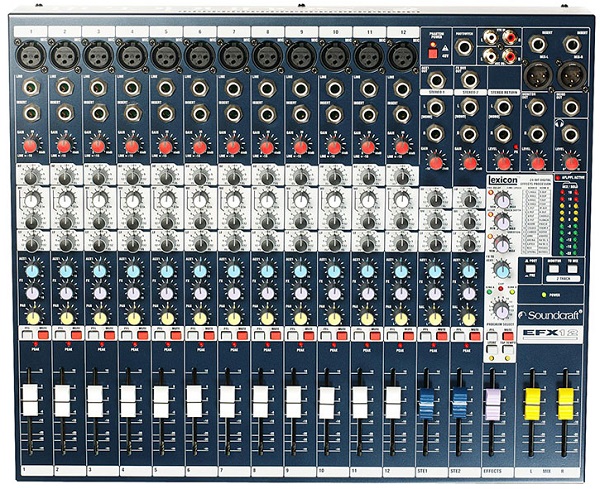
Task: Click the AUX 1 OUT jack
Action: pyautogui.click(x=436, y=80)
